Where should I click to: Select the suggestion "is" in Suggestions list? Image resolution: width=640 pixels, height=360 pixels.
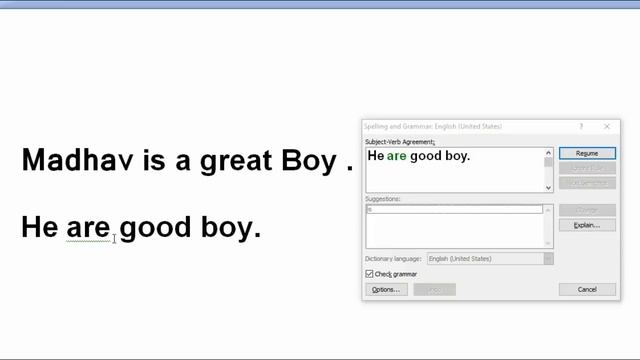click(x=454, y=209)
